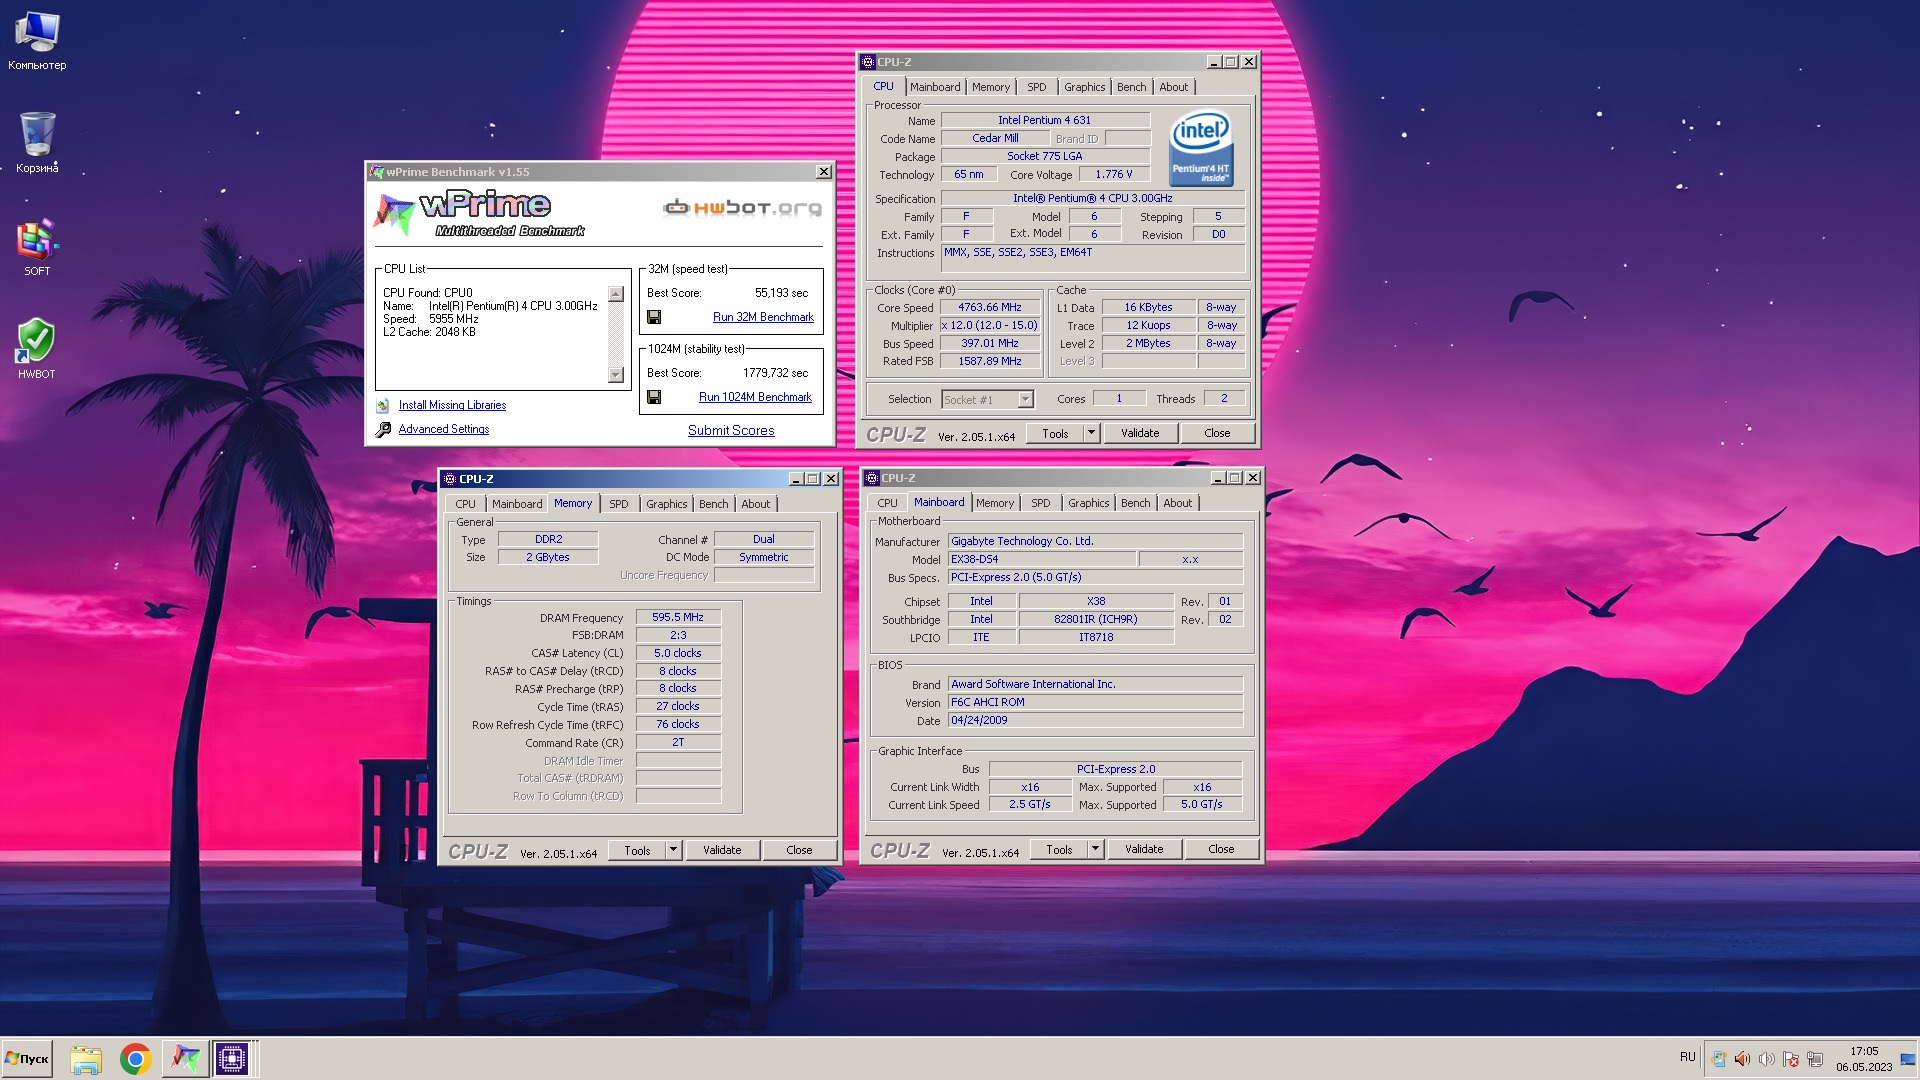Click Submit Scores link
Image resolution: width=1920 pixels, height=1080 pixels.
(x=731, y=430)
